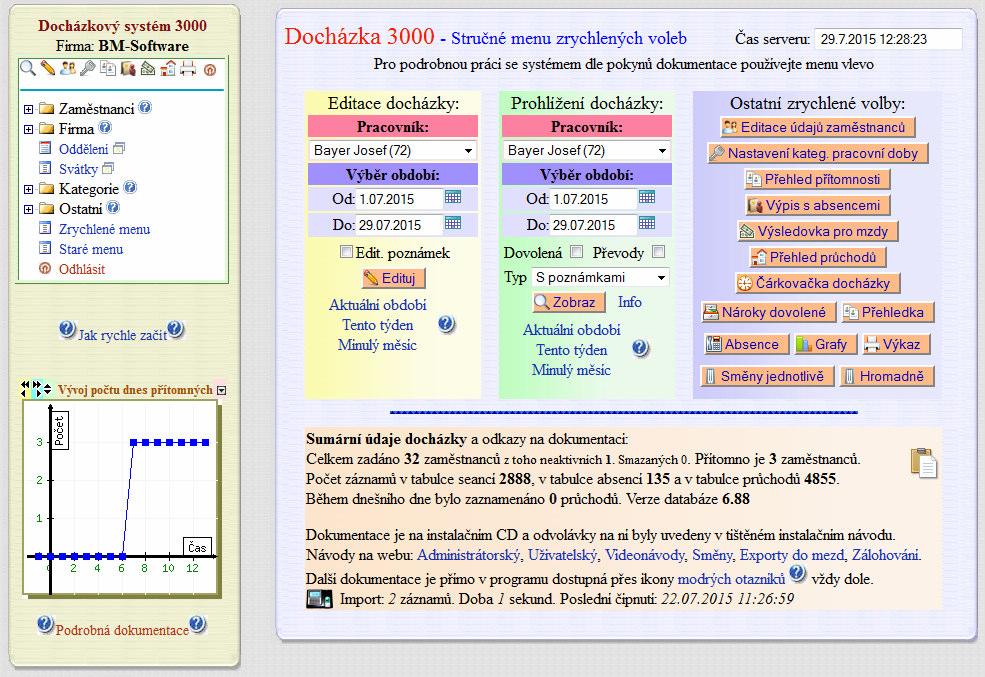985x677 pixels.
Task: Click the Do date field in Prohlížení docházky
Action: coord(594,225)
